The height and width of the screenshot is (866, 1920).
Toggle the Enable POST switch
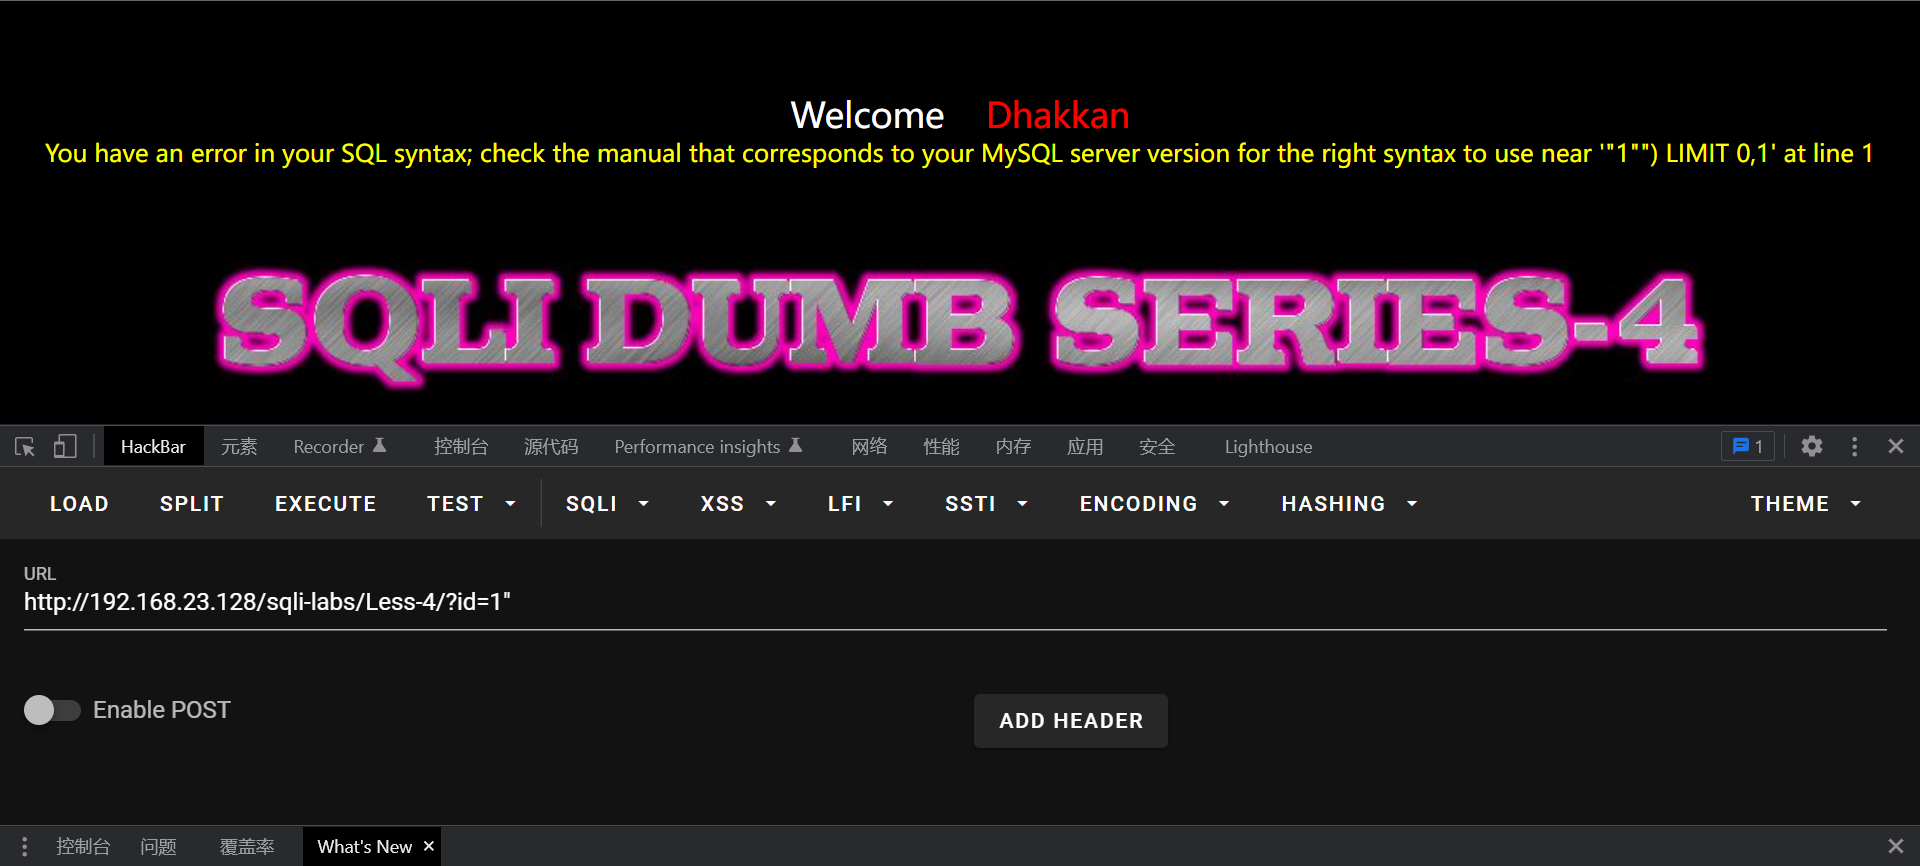click(x=52, y=710)
